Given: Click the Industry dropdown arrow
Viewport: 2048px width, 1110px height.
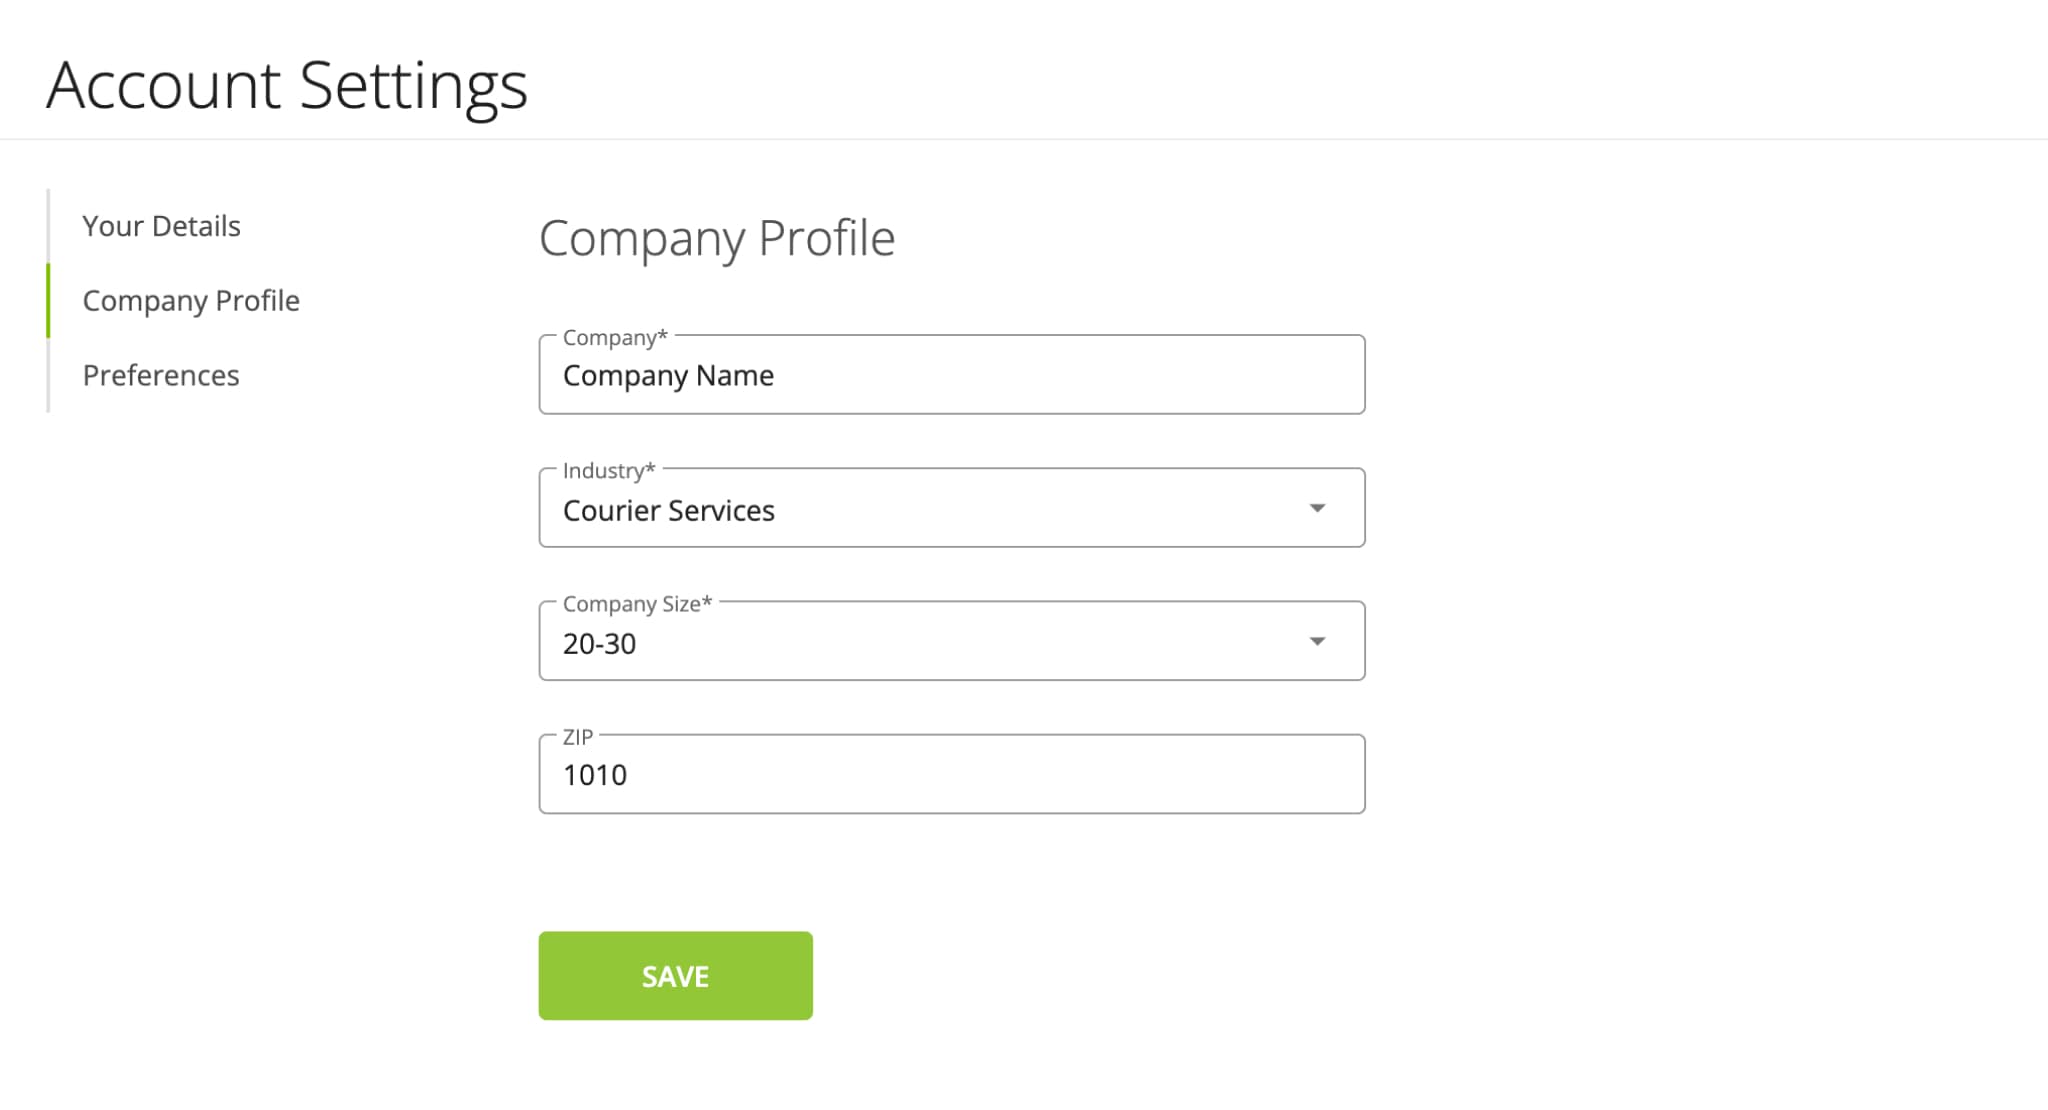Looking at the screenshot, I should [1316, 509].
